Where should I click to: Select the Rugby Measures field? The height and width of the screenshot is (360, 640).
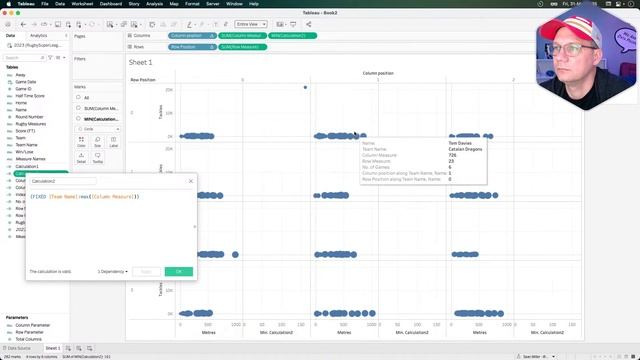(x=31, y=124)
